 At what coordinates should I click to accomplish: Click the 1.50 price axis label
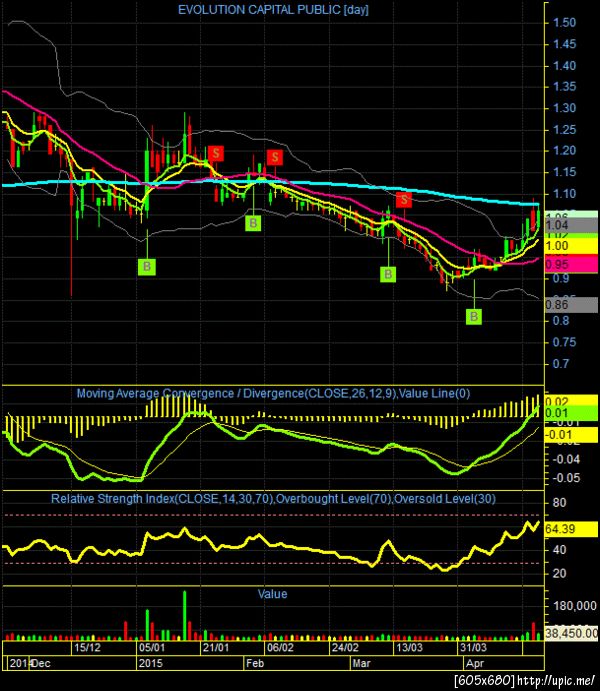tap(564, 23)
